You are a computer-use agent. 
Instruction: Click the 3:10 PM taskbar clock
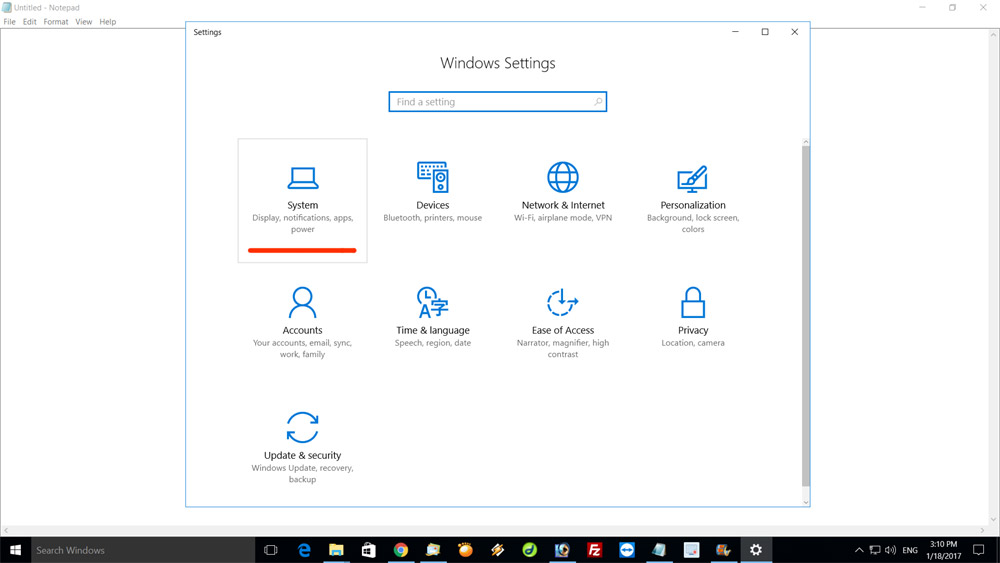[944, 550]
